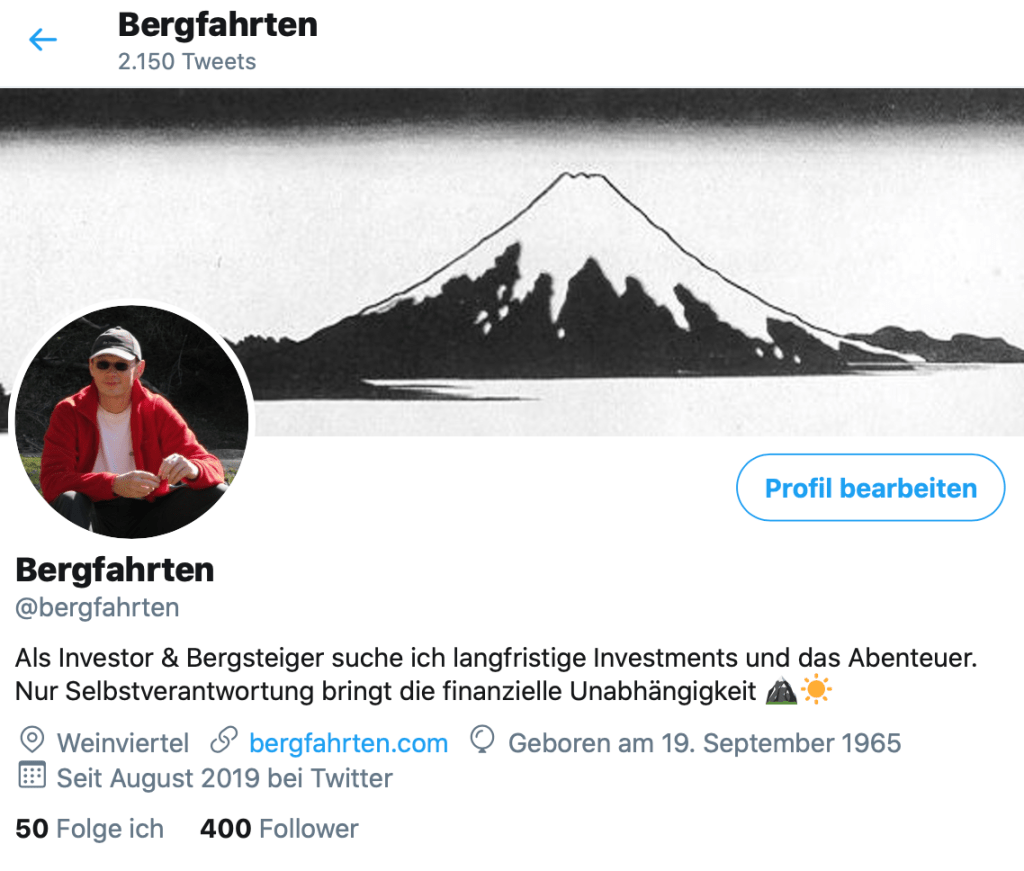This screenshot has height=871, width=1024.
Task: Click the location pin icon near Weinviertel
Action: pyautogui.click(x=32, y=741)
